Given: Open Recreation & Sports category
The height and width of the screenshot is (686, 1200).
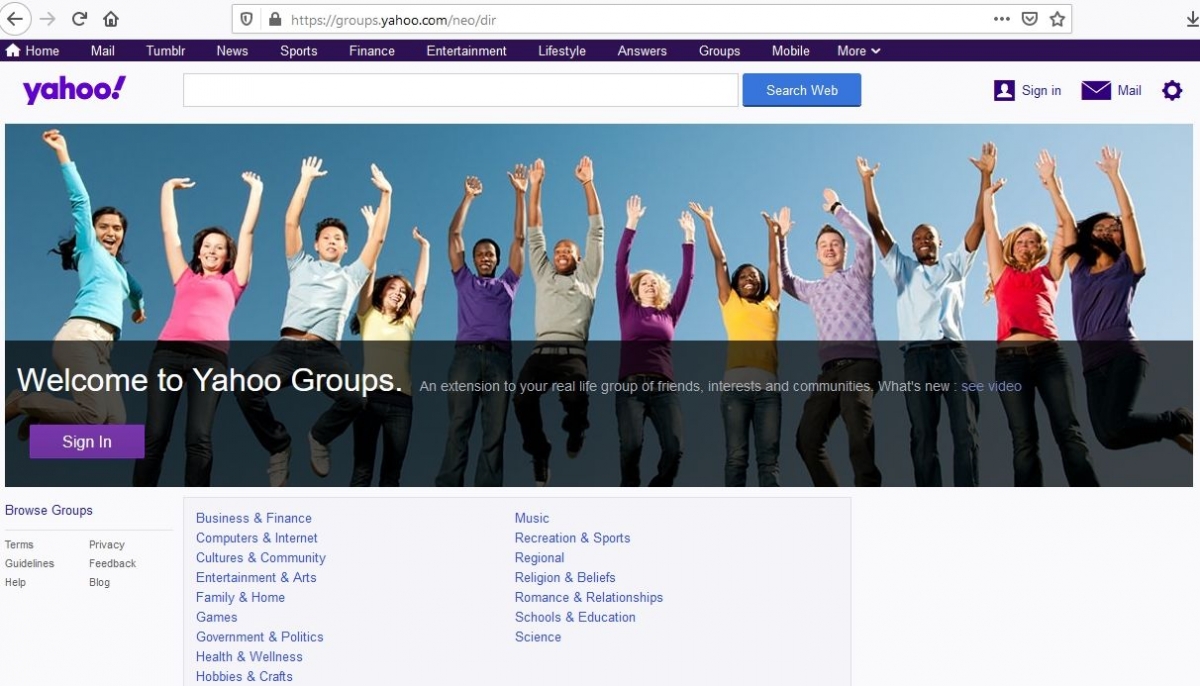Looking at the screenshot, I should [573, 538].
